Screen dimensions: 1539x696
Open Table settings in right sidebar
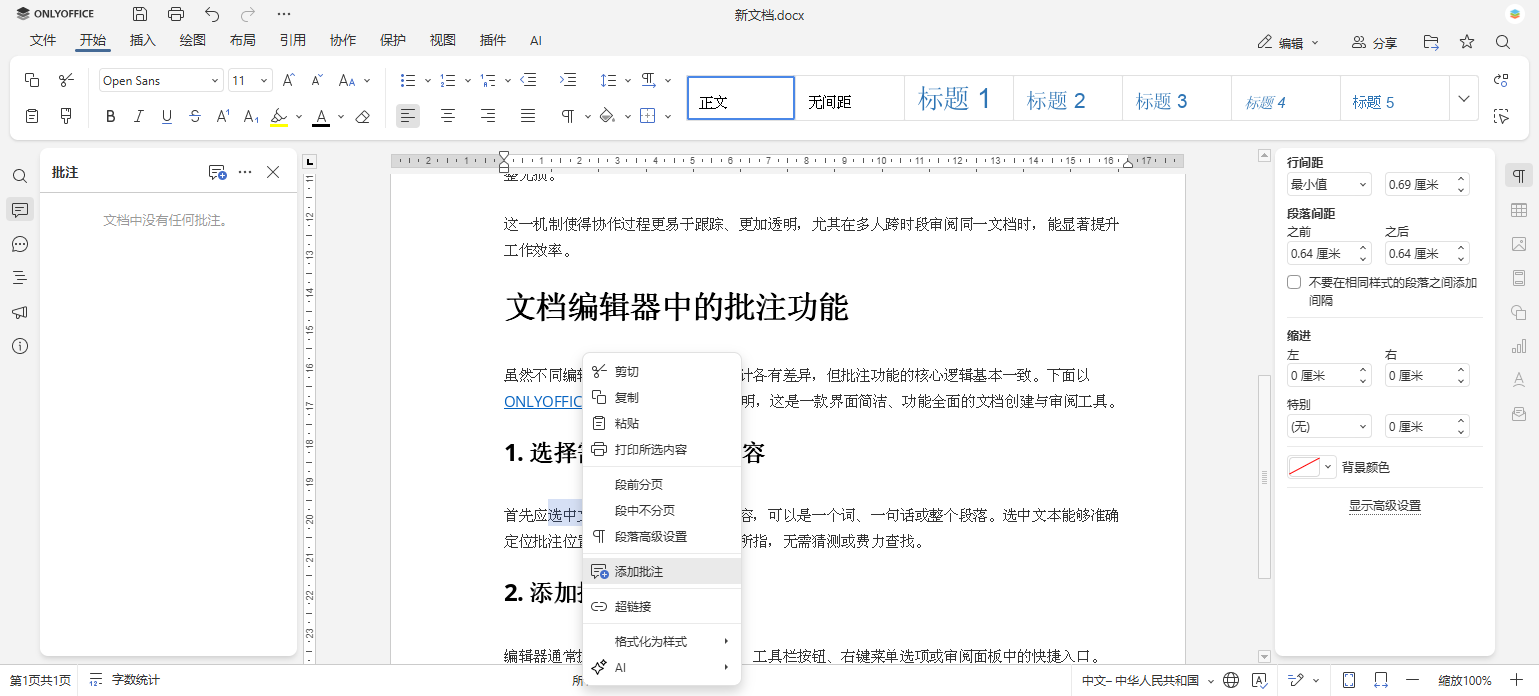click(x=1518, y=209)
